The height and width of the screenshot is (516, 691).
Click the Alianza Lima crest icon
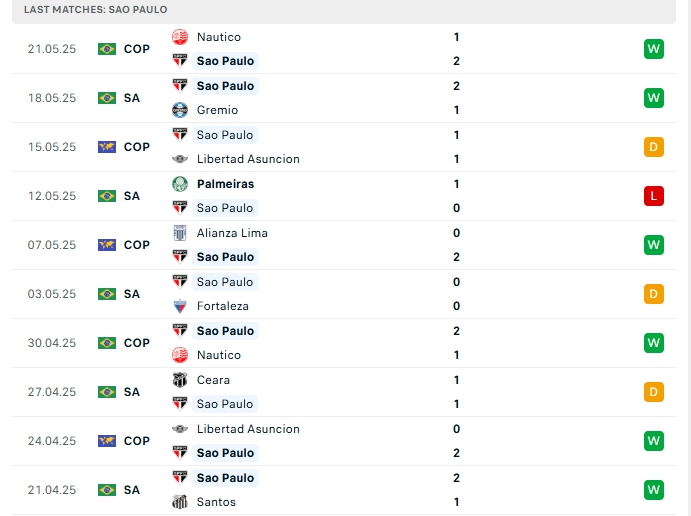point(180,233)
